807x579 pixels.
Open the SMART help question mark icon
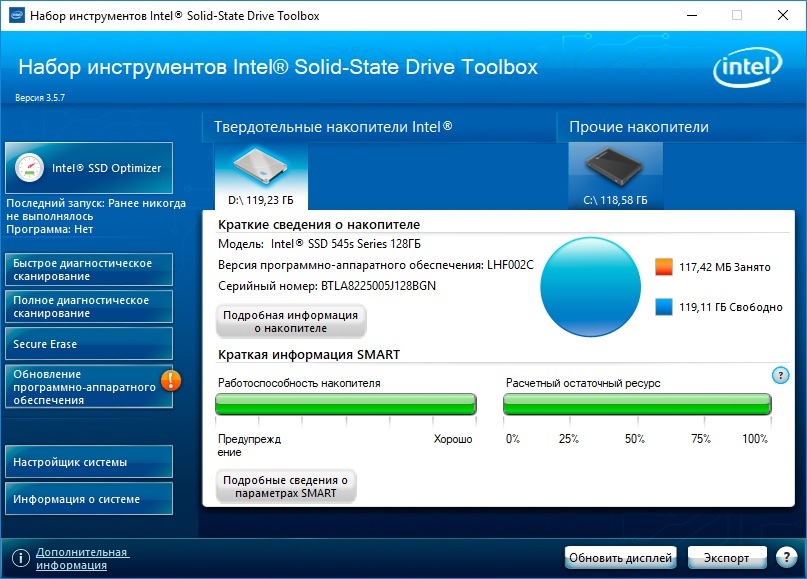[781, 375]
